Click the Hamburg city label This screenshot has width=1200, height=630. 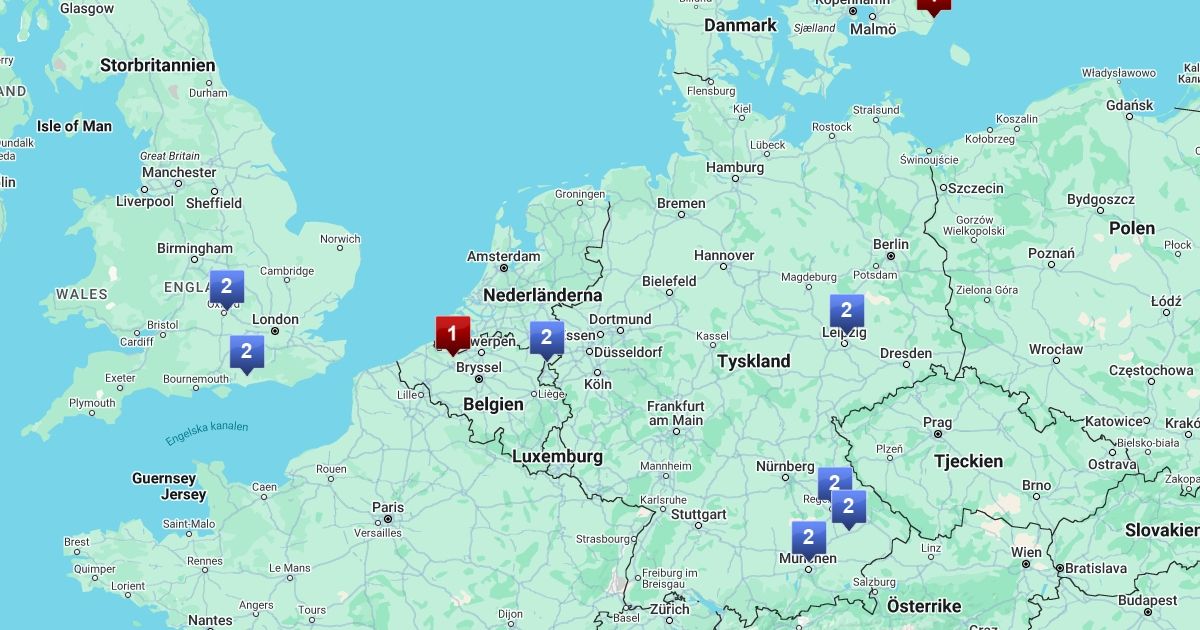click(x=735, y=167)
